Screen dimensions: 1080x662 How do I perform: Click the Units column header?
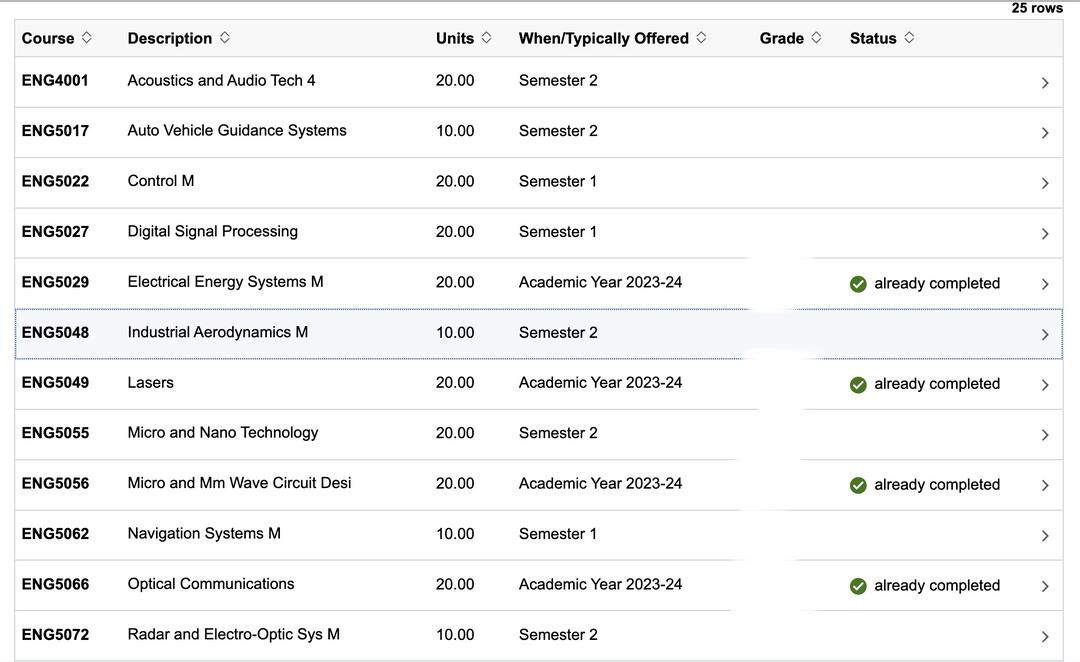pyautogui.click(x=455, y=39)
